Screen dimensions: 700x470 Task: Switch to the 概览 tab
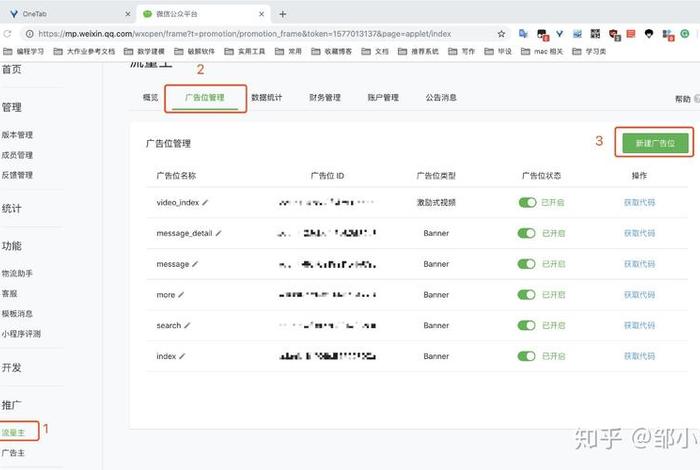(x=150, y=98)
